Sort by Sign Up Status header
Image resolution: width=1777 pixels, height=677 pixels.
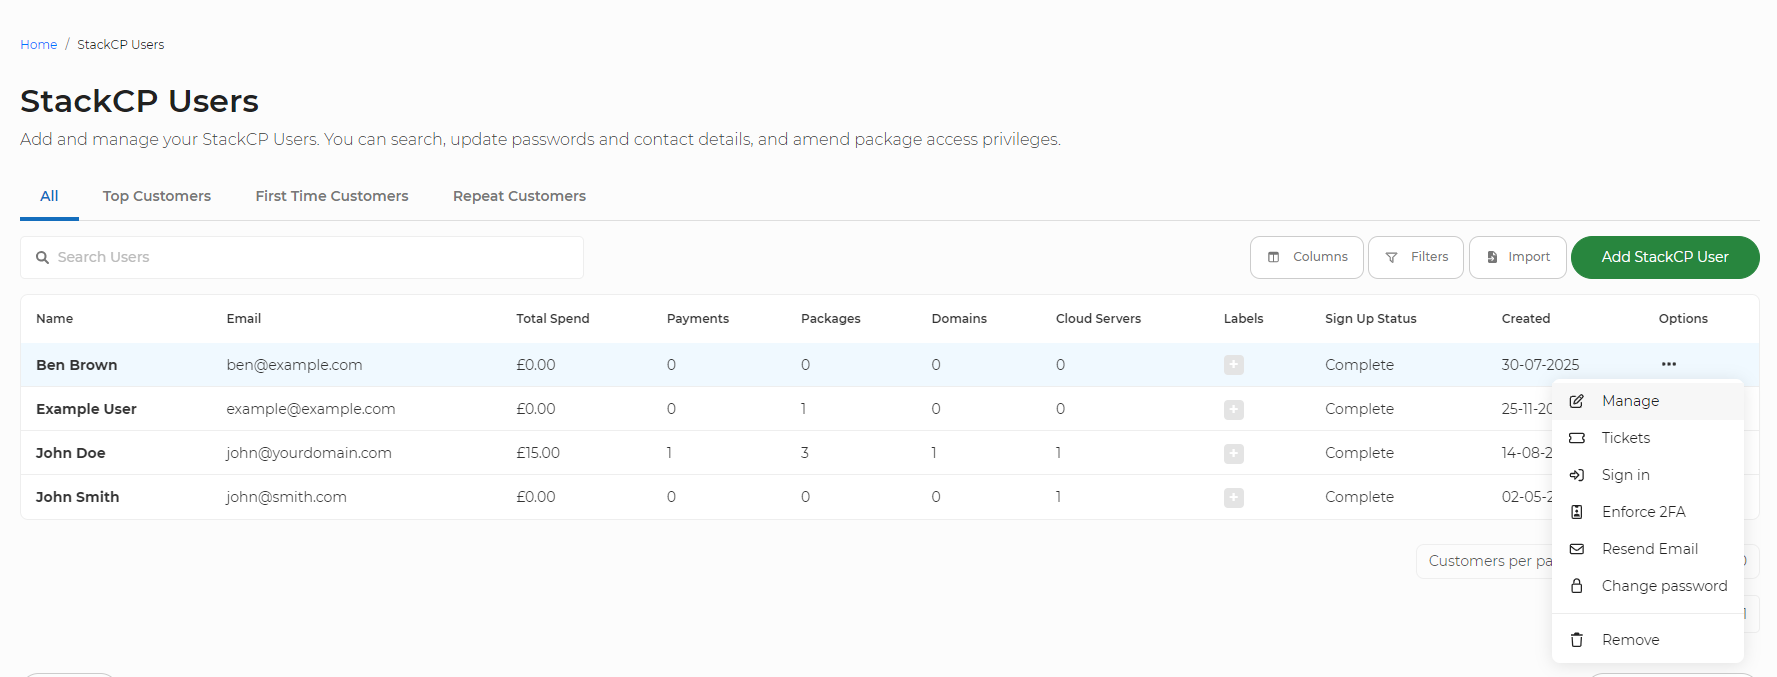point(1371,319)
